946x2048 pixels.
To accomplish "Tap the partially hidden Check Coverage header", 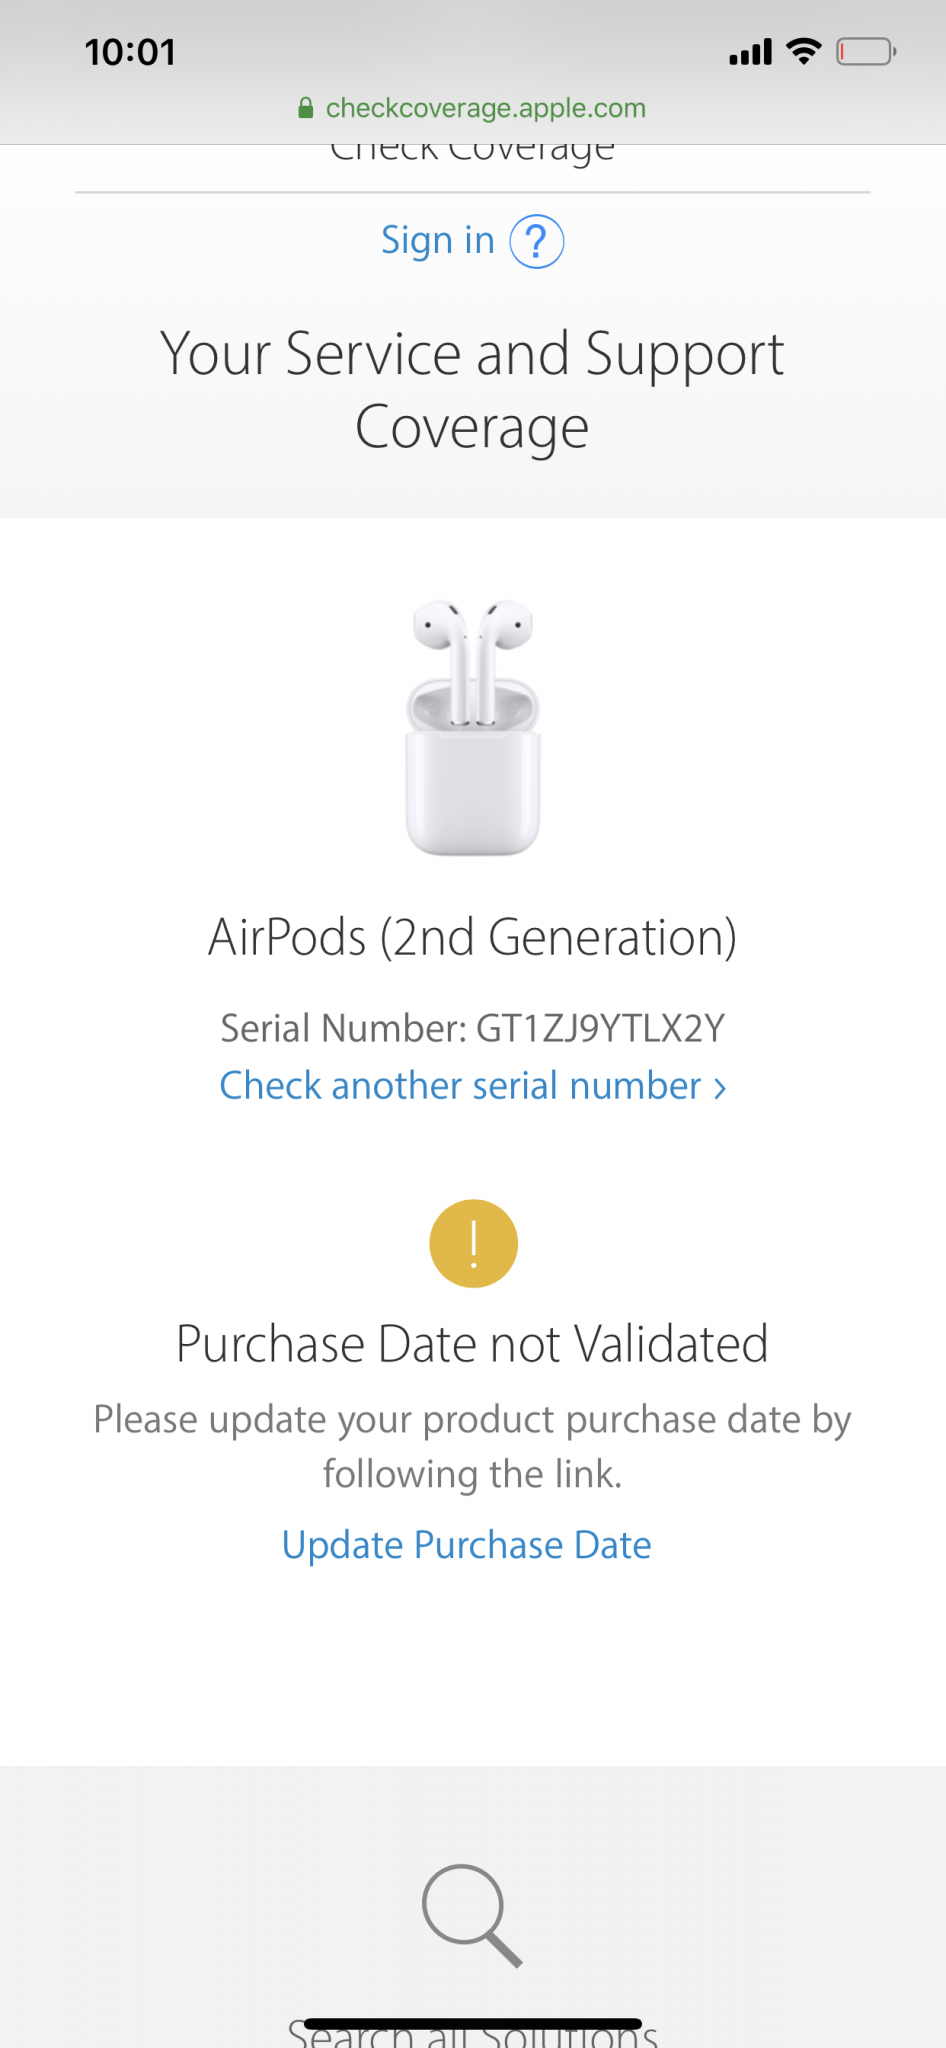I will tap(472, 154).
